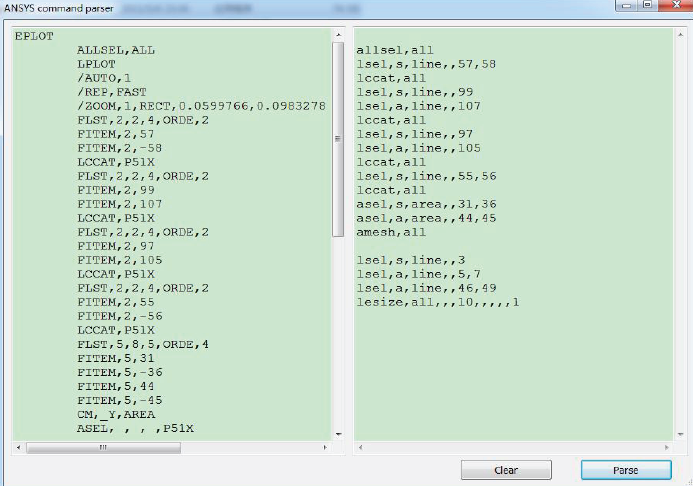The height and width of the screenshot is (486, 693).
Task: Click the asel,s,area,,31,36 output line
Action: pos(426,204)
